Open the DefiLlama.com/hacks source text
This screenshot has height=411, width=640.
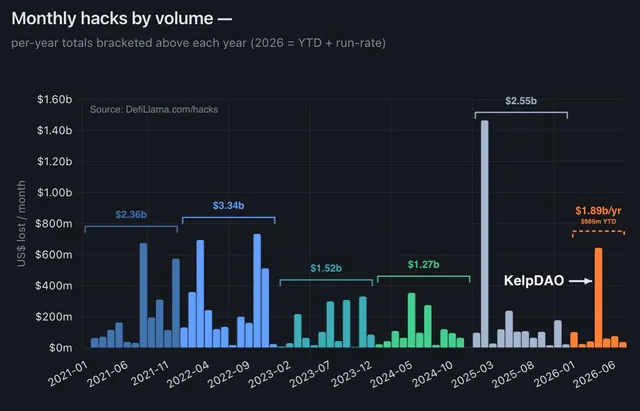154,109
